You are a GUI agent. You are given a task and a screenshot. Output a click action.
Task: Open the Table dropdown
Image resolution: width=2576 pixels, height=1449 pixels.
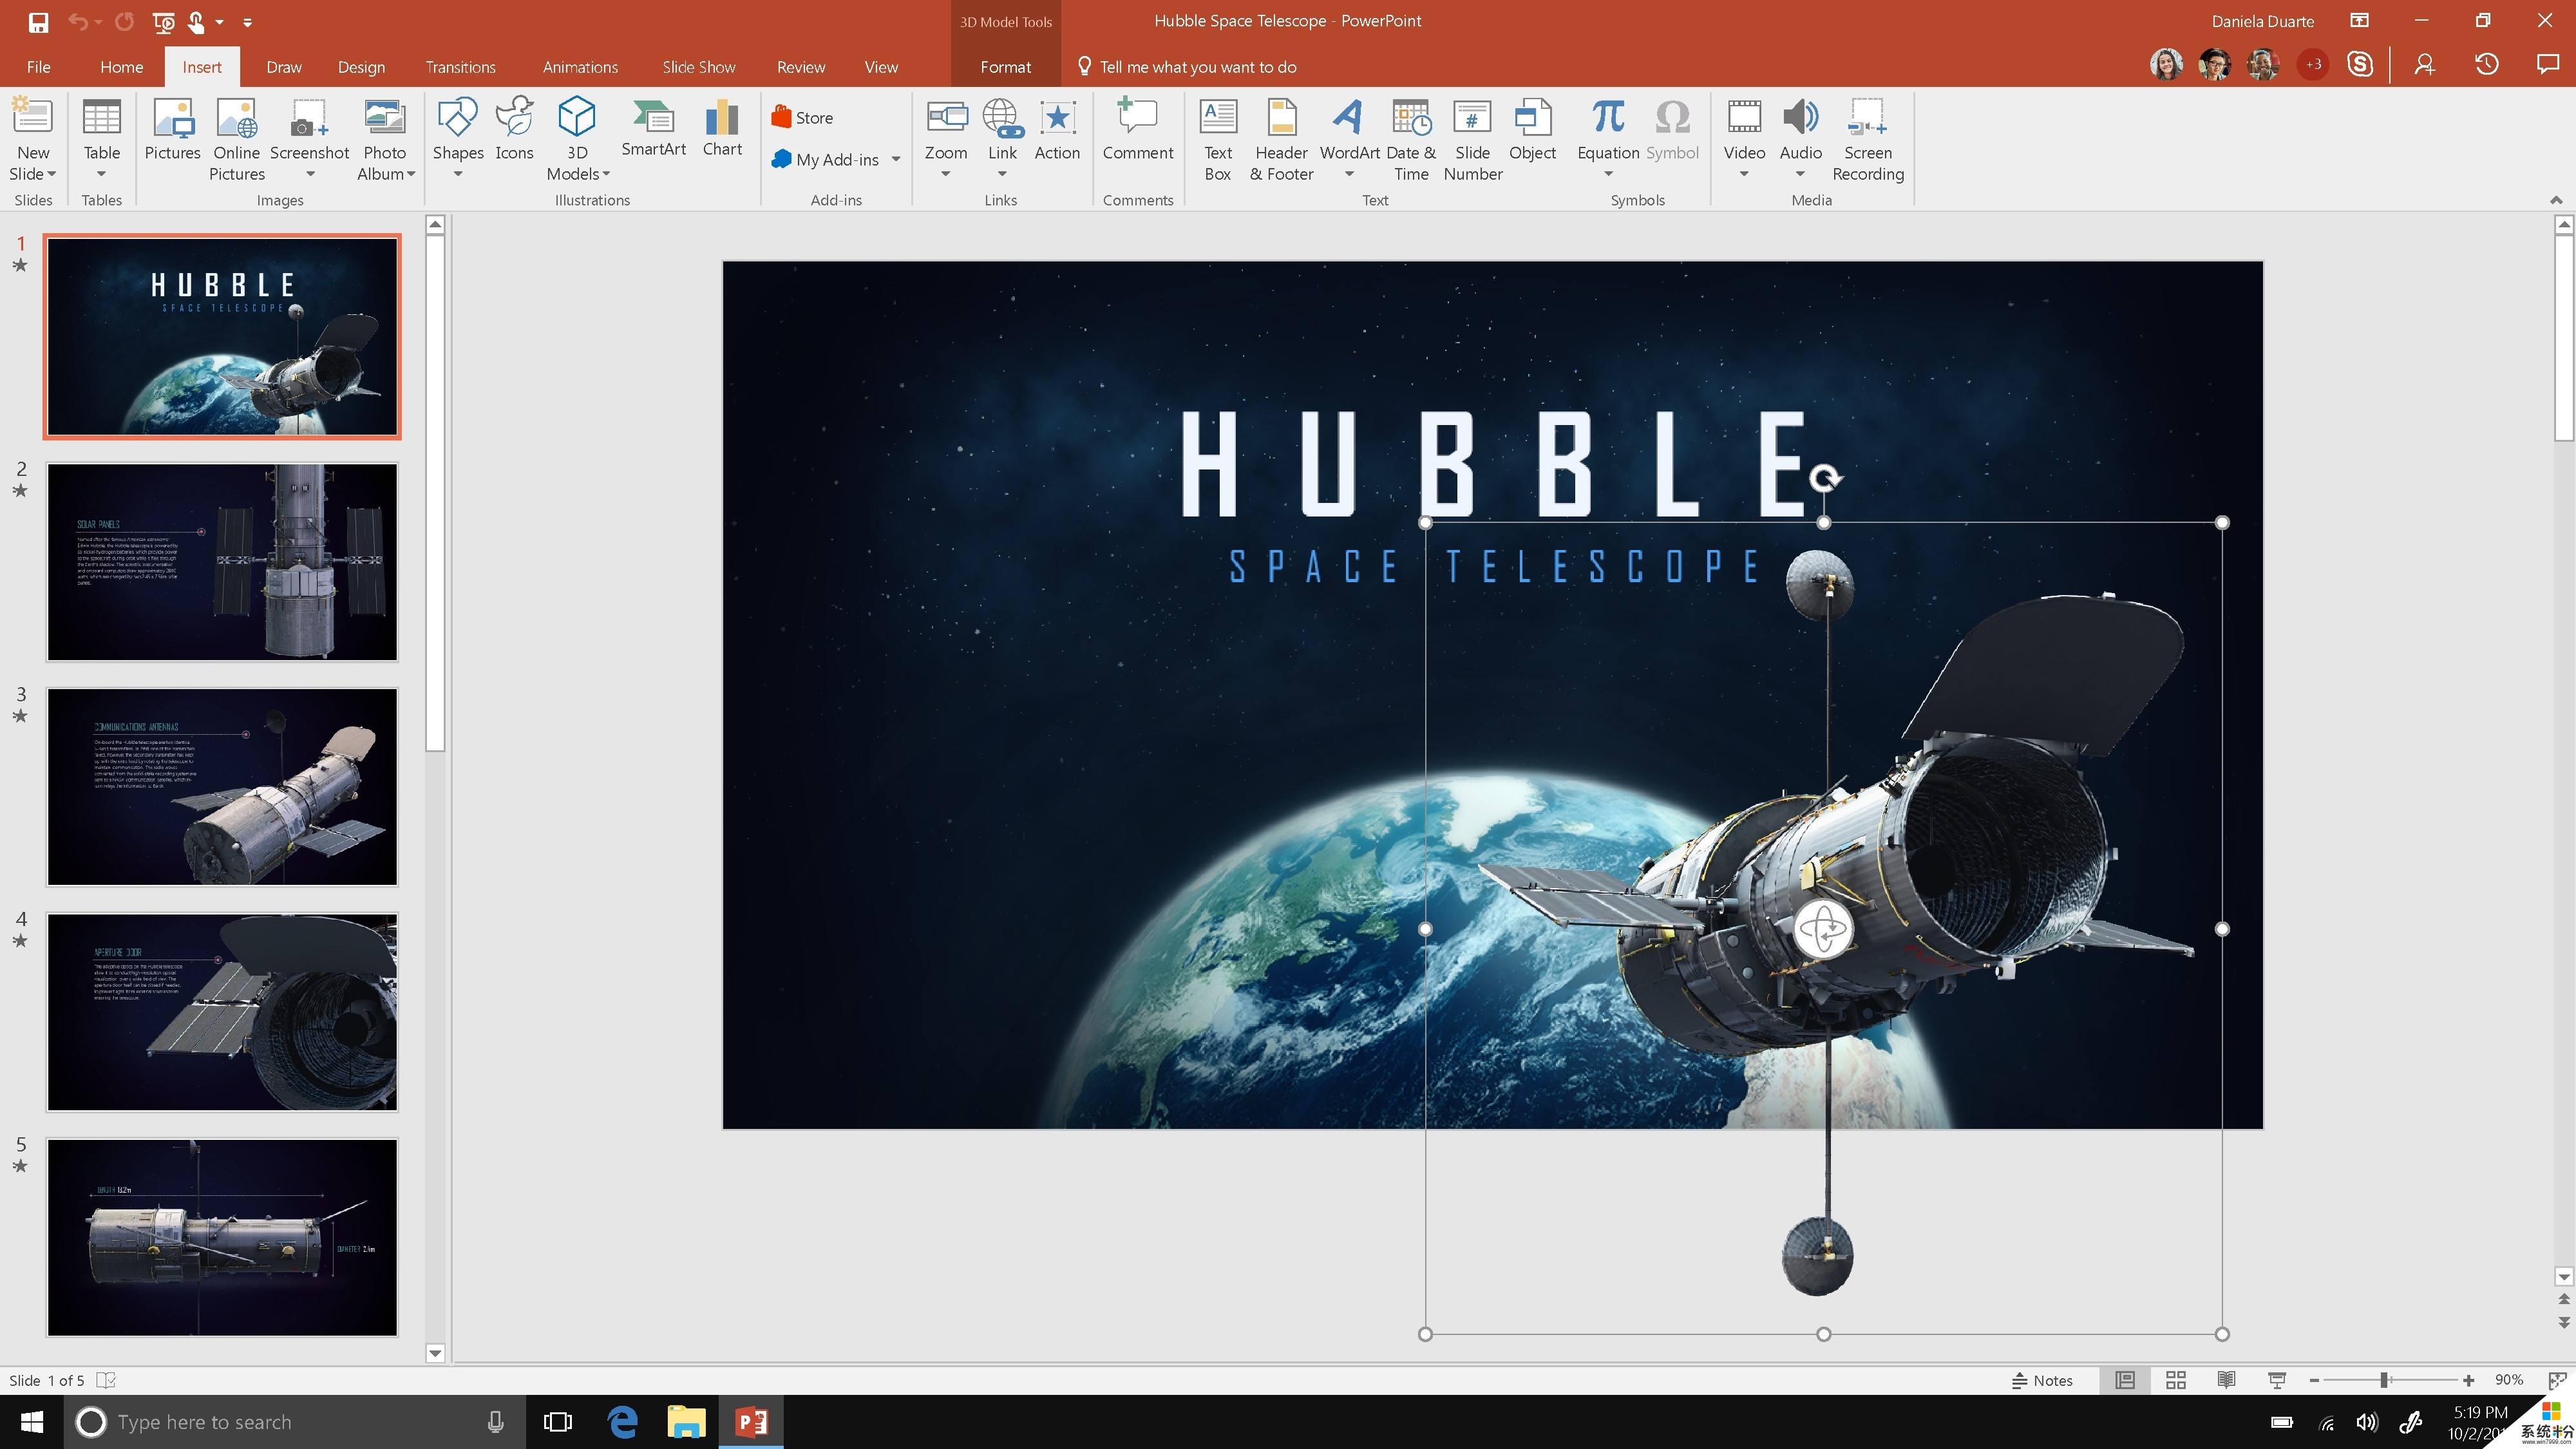[101, 174]
